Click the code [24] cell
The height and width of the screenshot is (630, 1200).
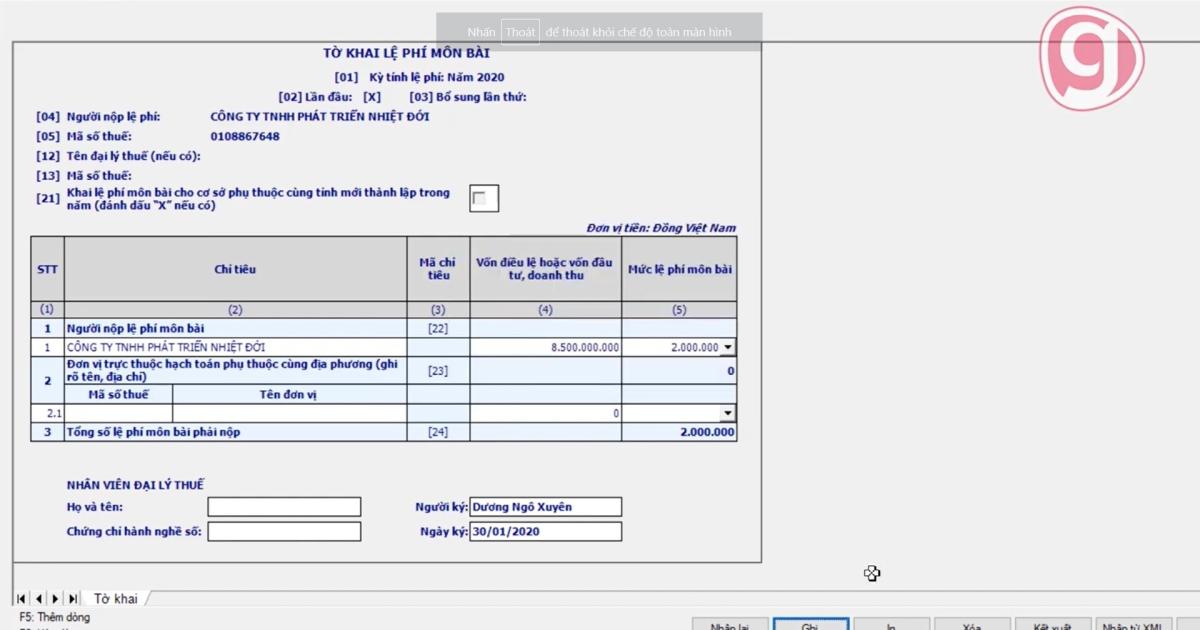click(x=438, y=432)
